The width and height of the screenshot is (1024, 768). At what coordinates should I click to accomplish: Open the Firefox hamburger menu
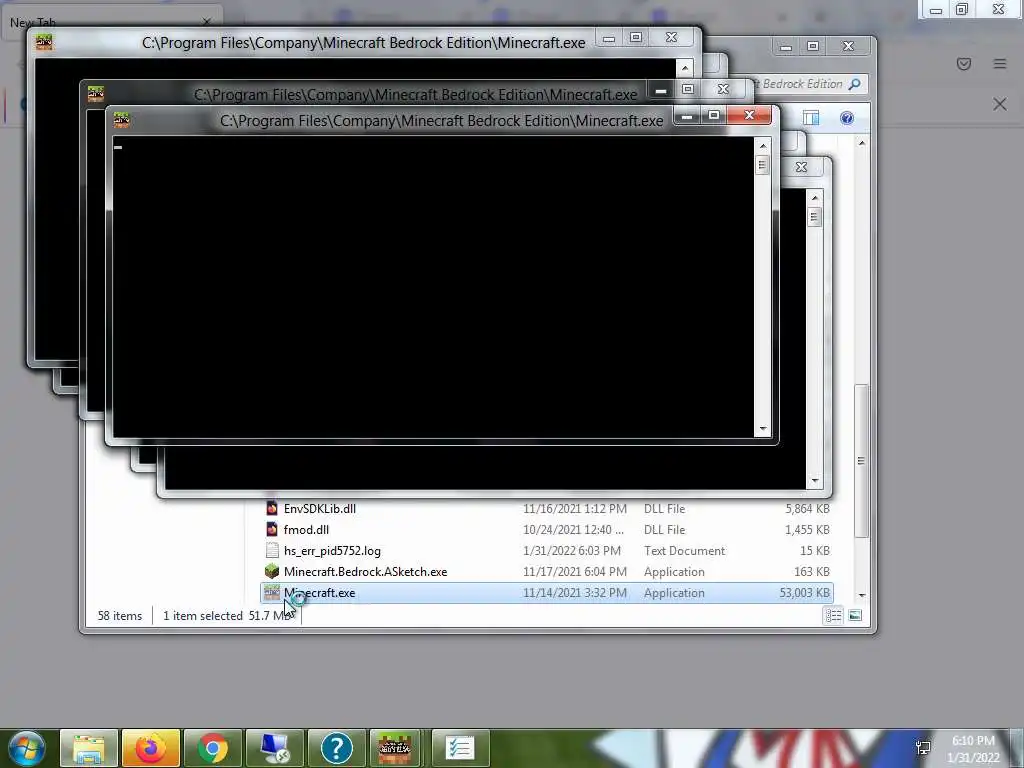[x=1000, y=63]
